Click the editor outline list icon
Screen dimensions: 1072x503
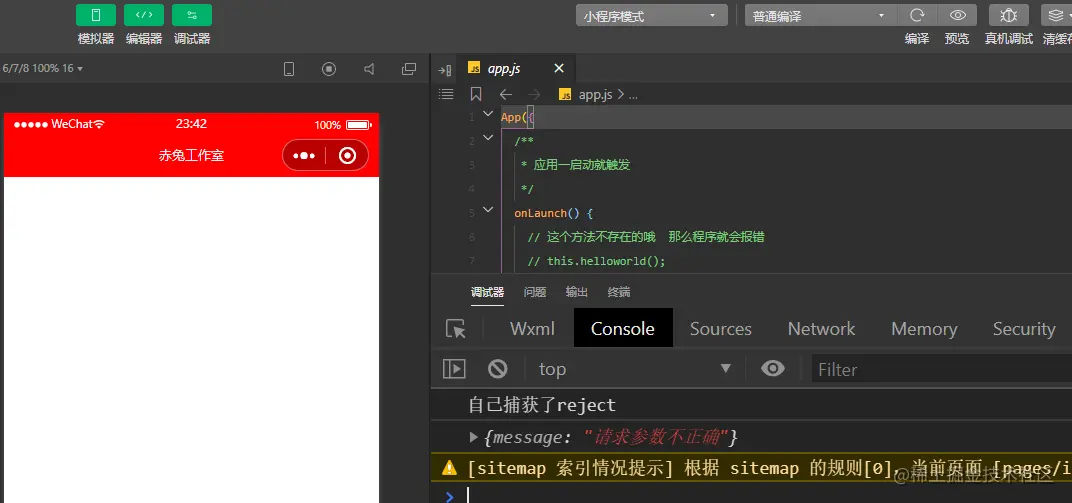pos(446,94)
